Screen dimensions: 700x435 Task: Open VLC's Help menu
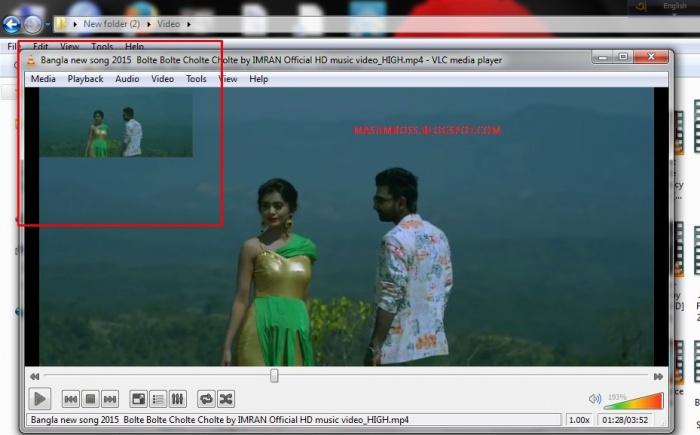click(258, 79)
